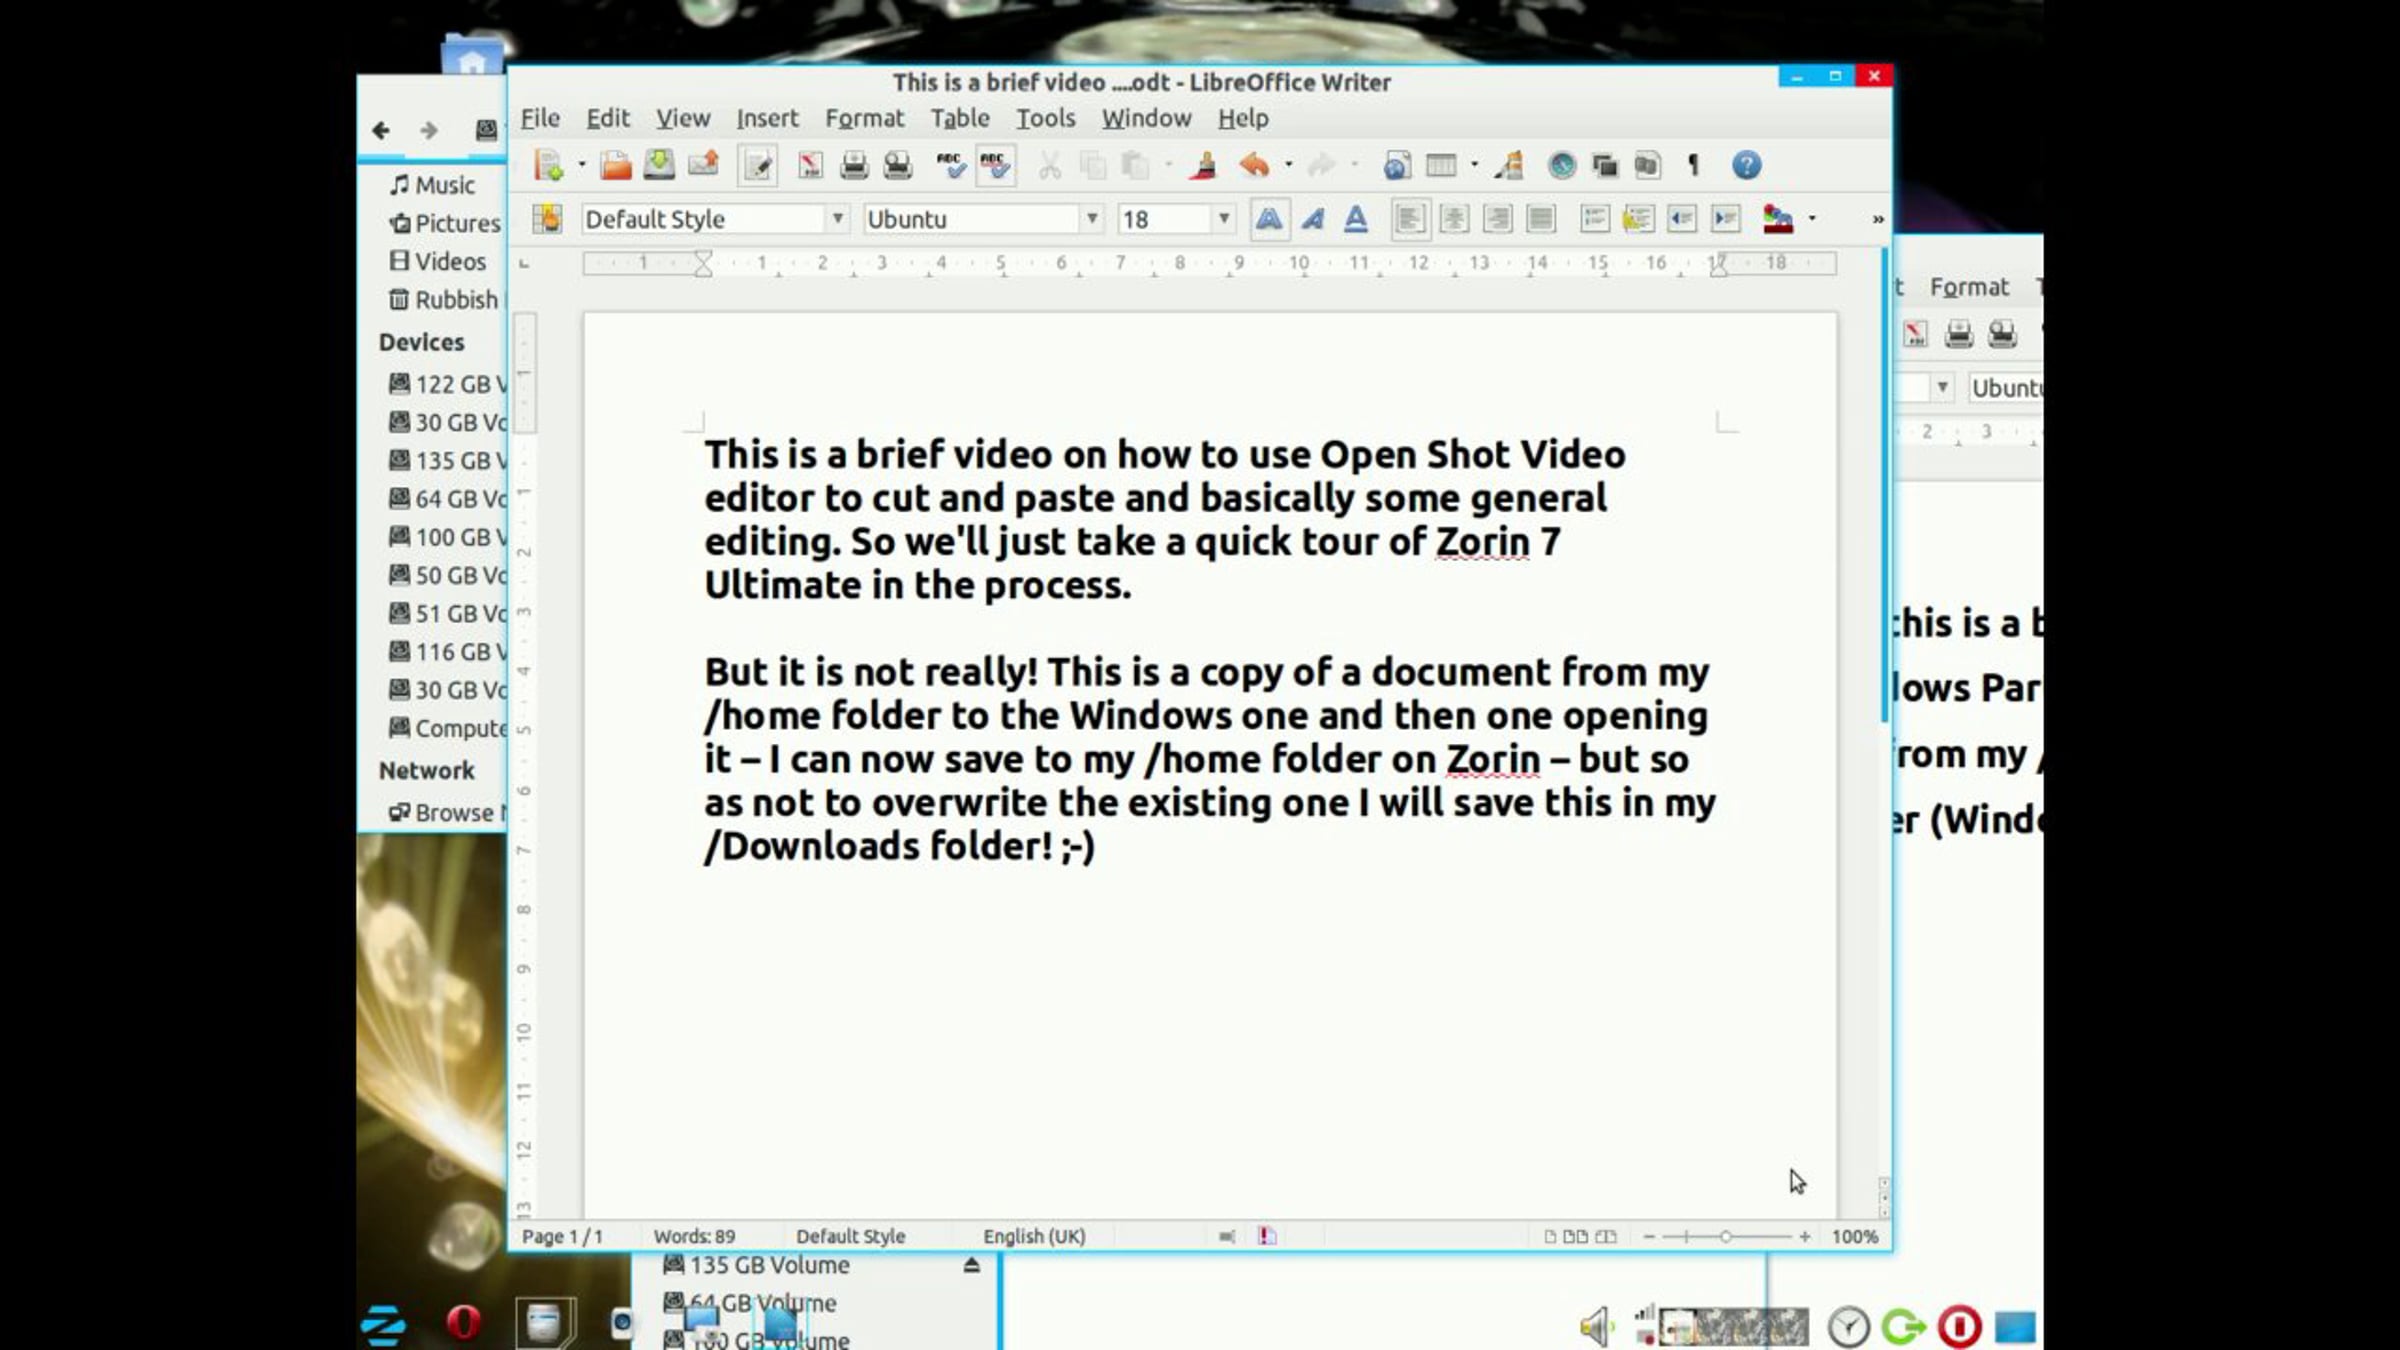
Task: Open the Table menu
Action: coord(960,118)
